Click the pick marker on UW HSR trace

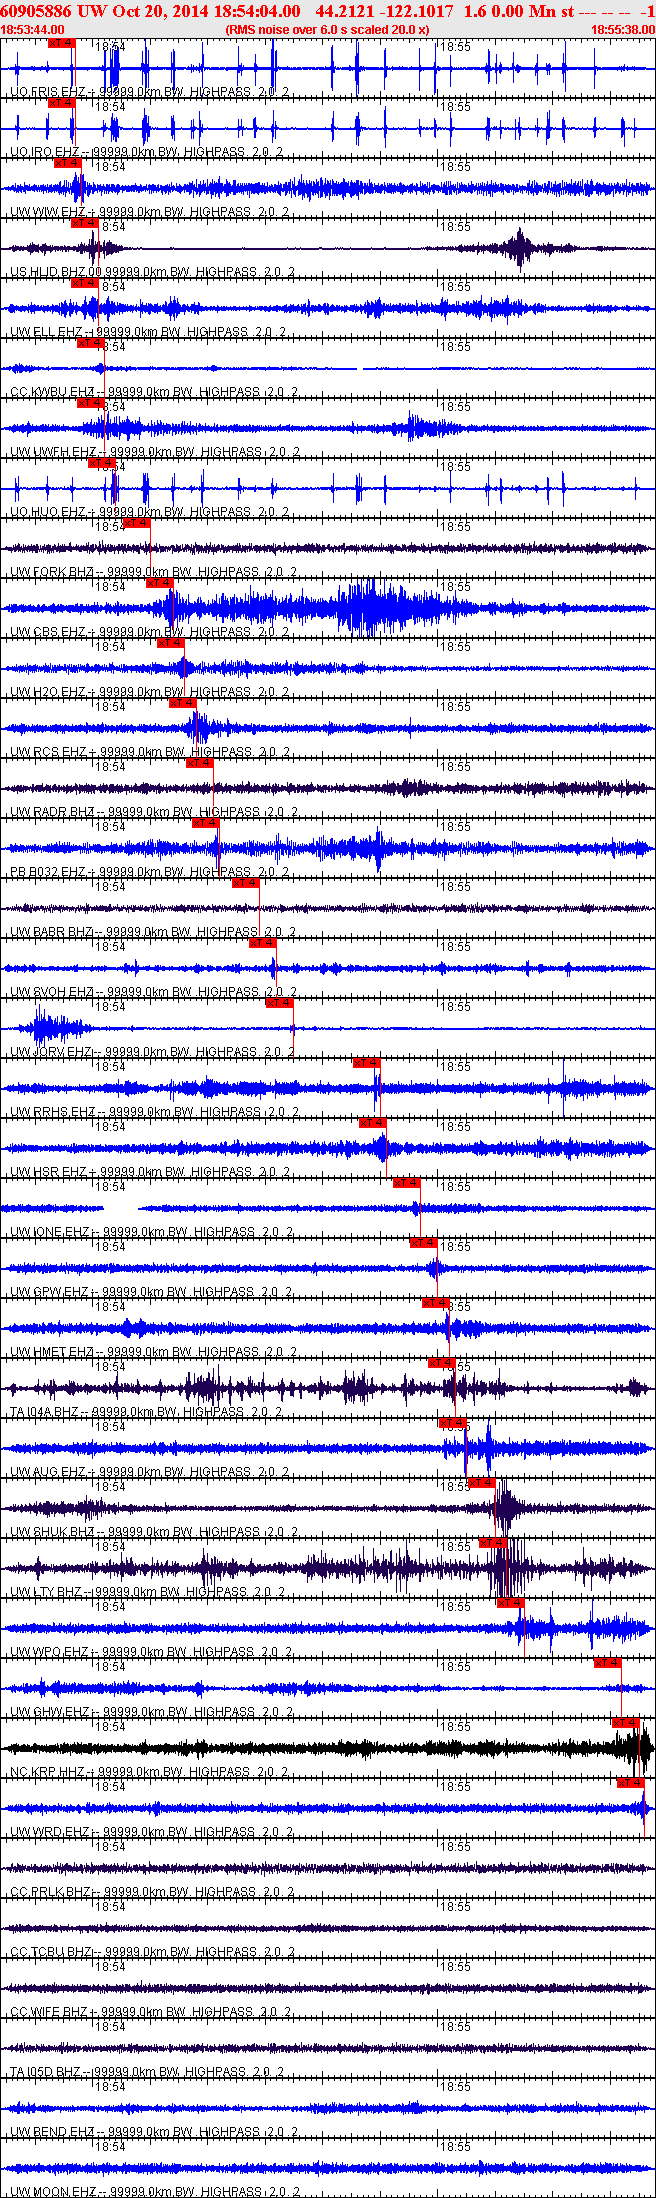click(373, 1123)
